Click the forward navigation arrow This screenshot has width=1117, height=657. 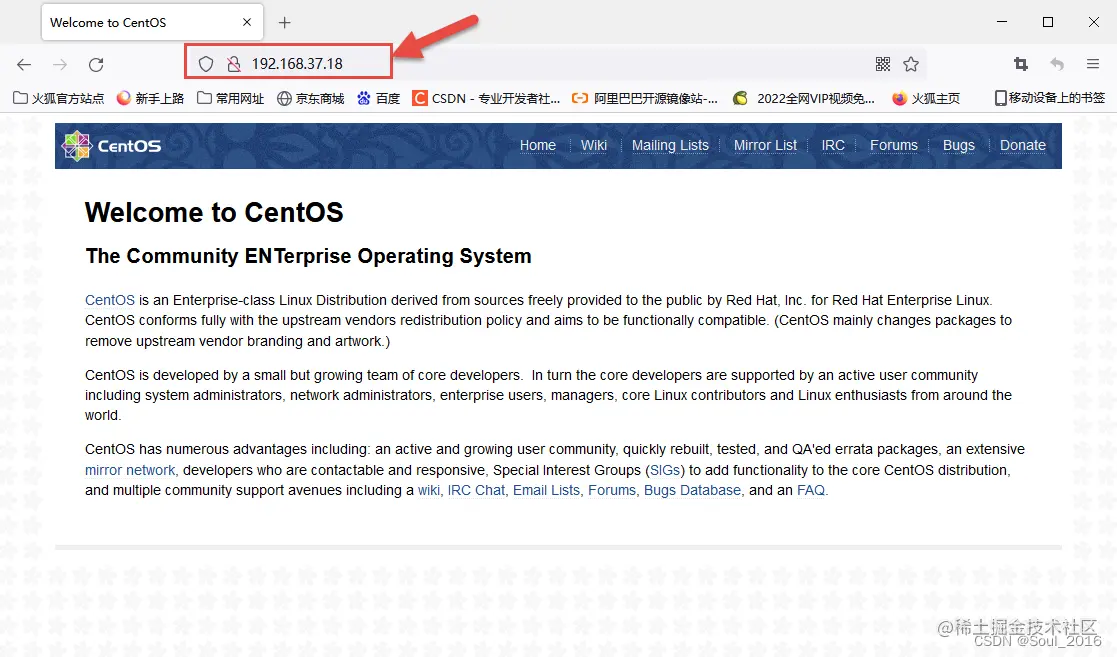[61, 65]
